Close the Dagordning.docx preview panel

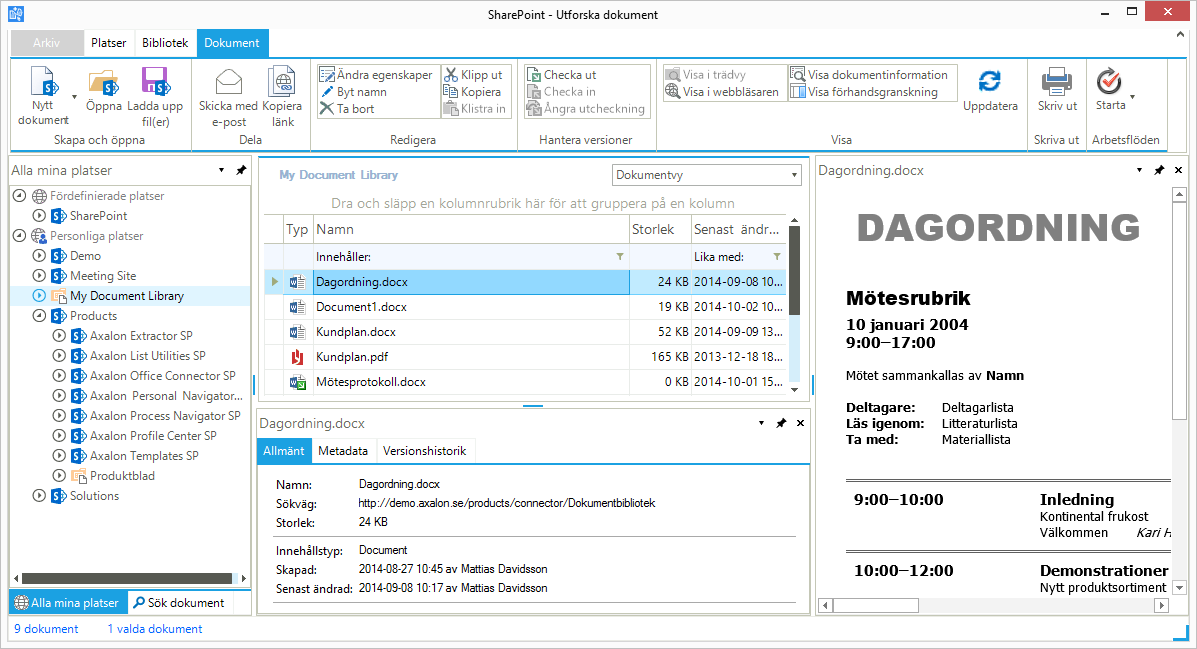(1178, 170)
